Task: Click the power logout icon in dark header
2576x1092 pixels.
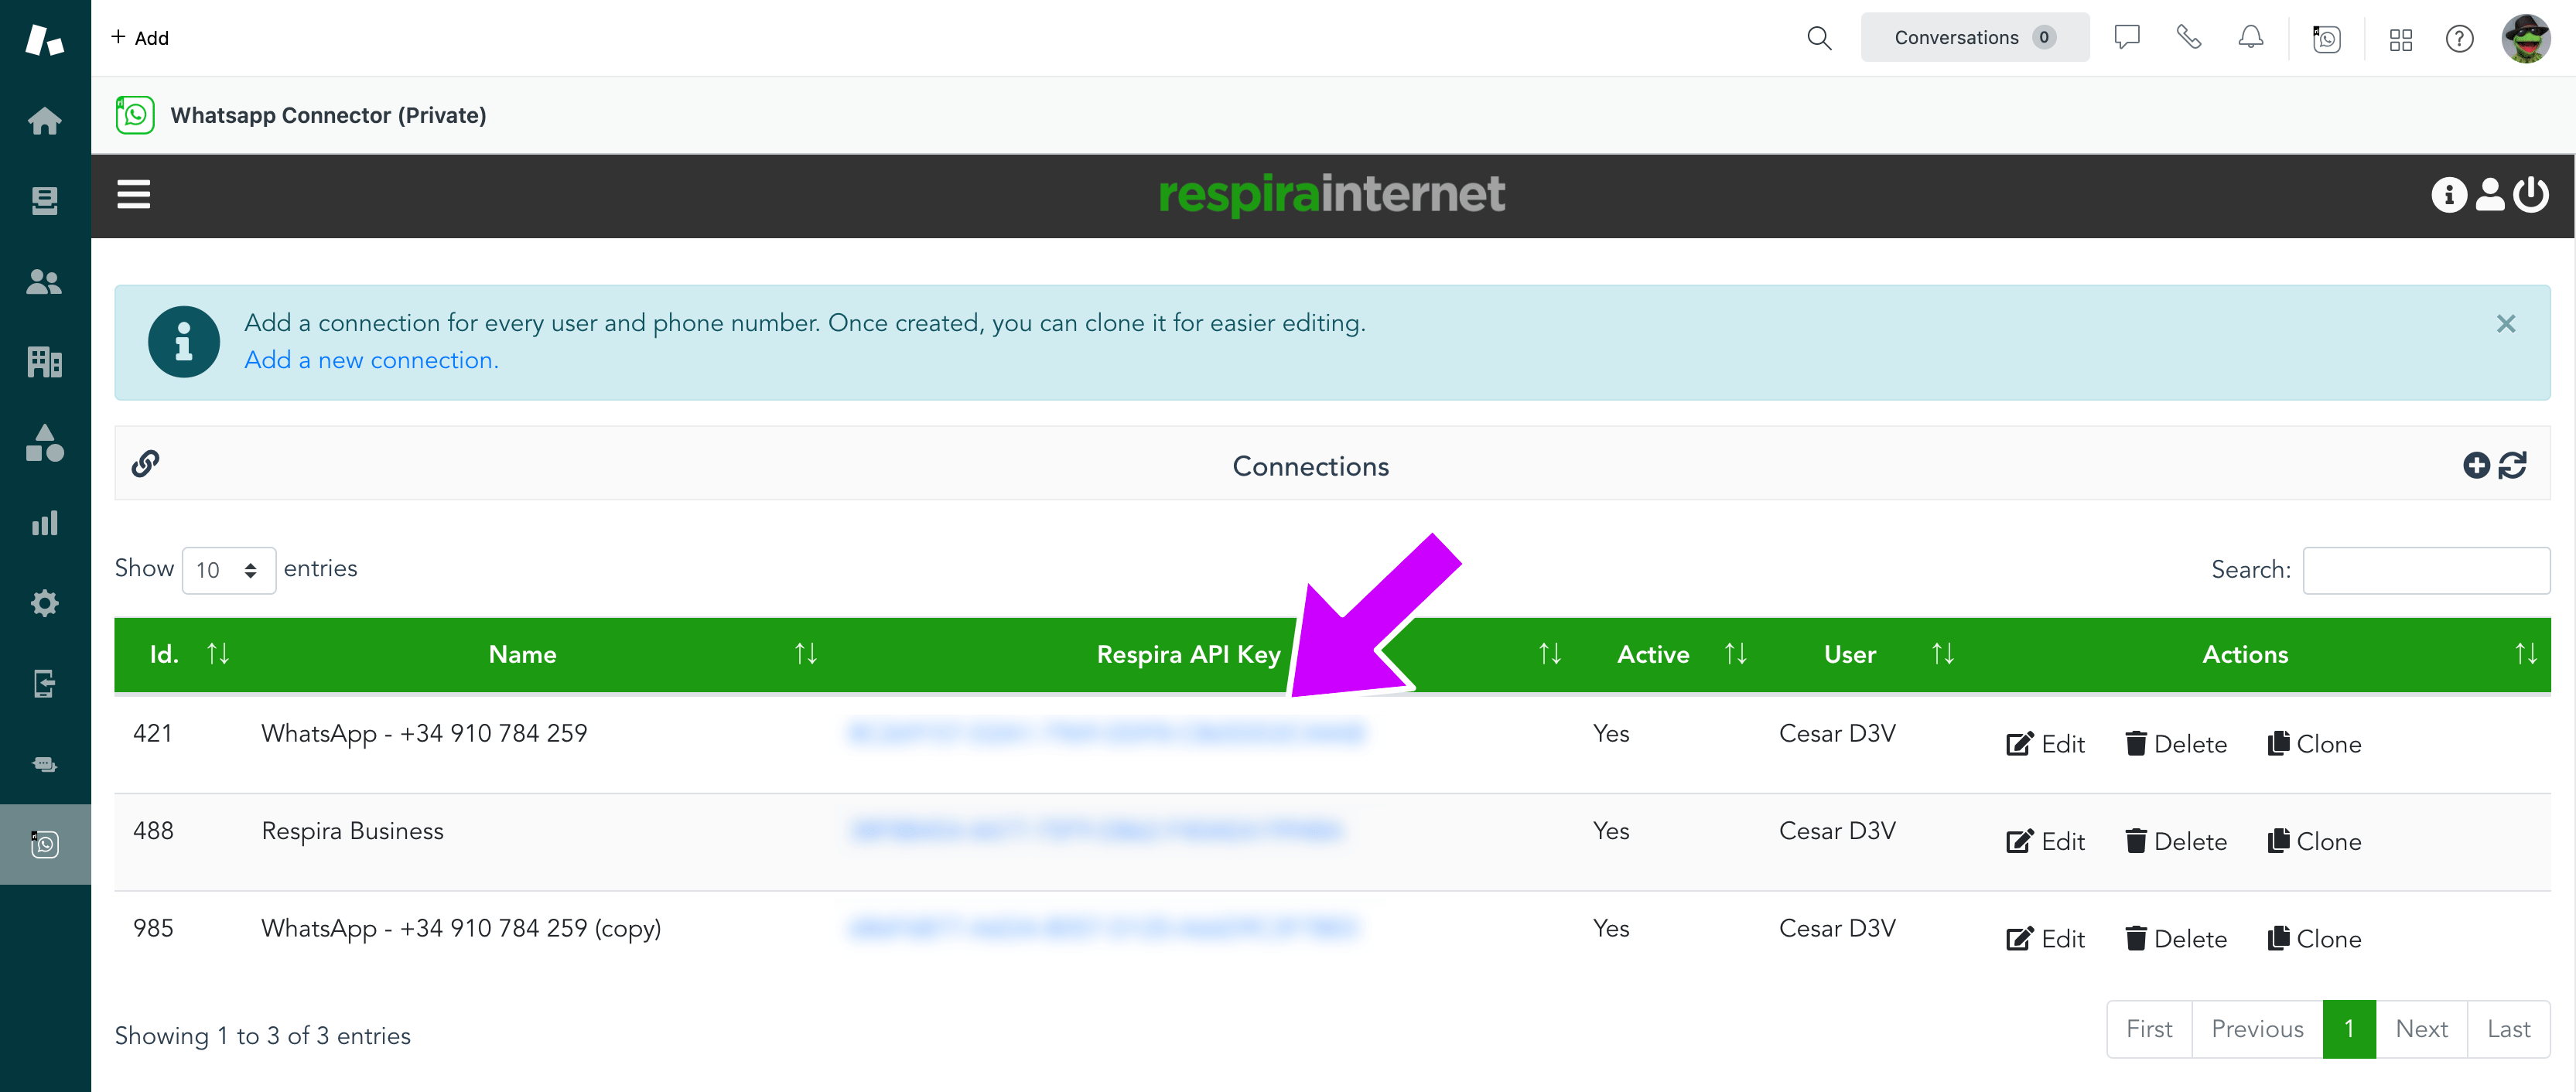Action: (x=2531, y=194)
